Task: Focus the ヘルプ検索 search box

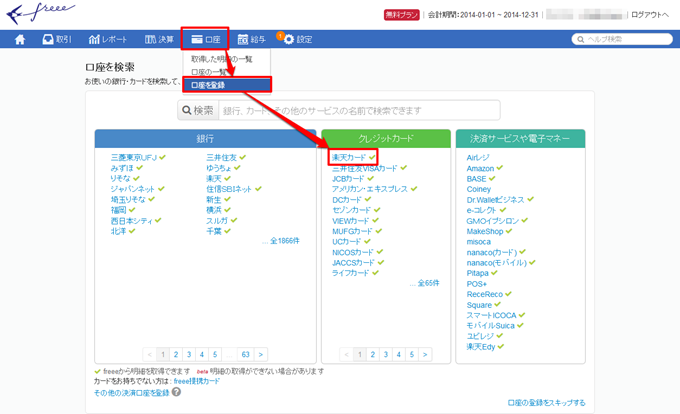Action: (622, 39)
